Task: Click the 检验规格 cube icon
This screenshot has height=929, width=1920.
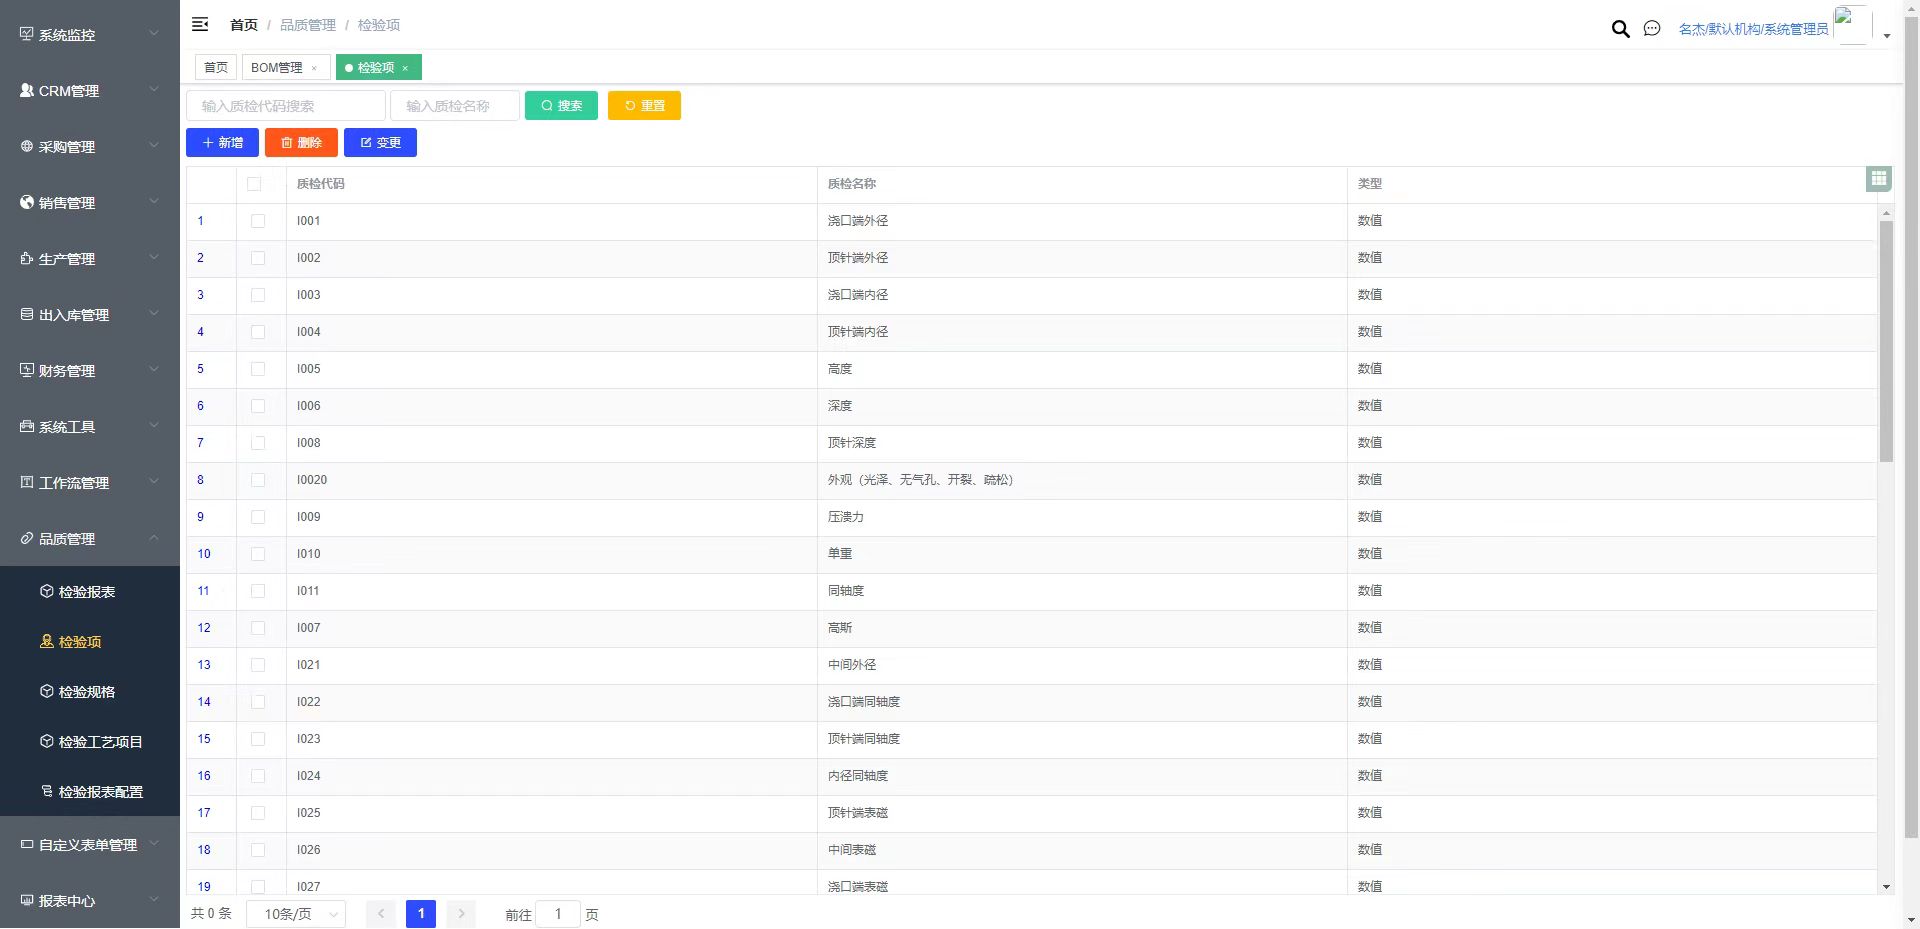Action: point(47,691)
